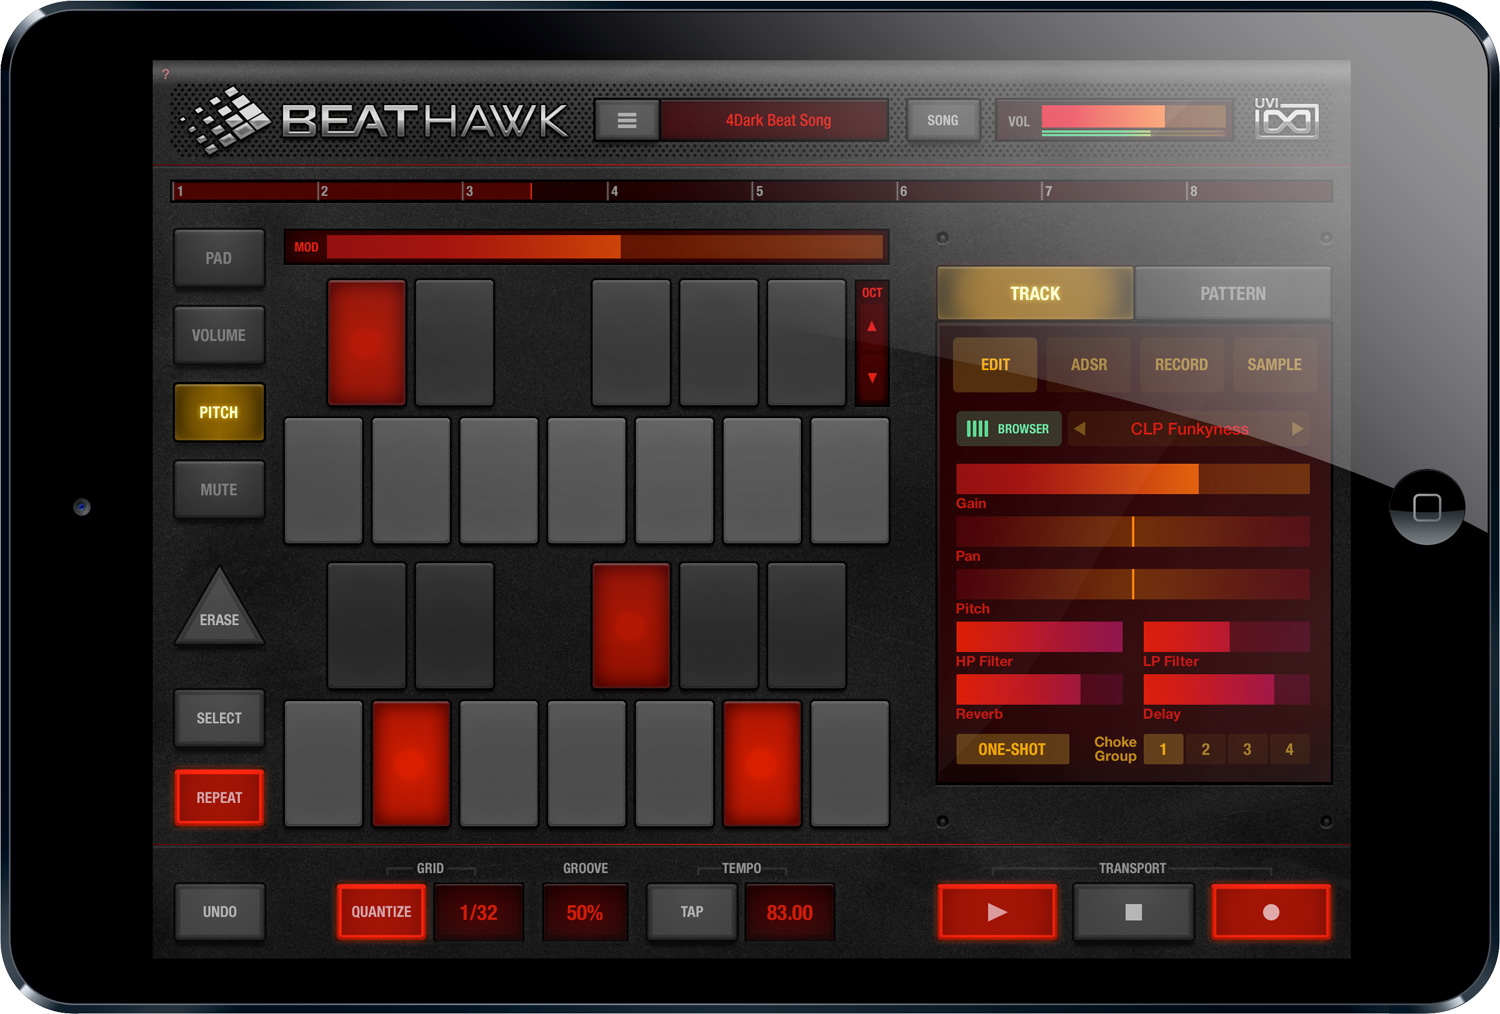Toggle REPEAT mode off
The image size is (1500, 1014).
[x=219, y=797]
